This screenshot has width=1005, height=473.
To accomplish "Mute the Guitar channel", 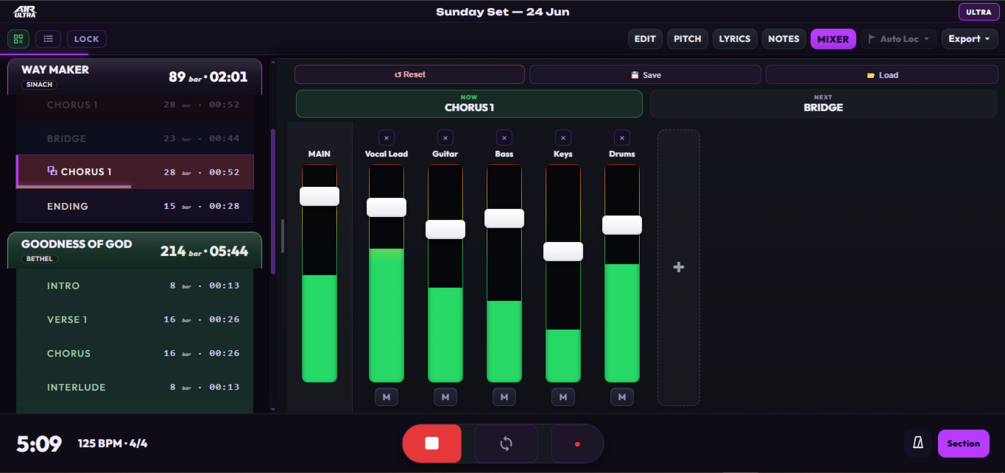I will [445, 397].
